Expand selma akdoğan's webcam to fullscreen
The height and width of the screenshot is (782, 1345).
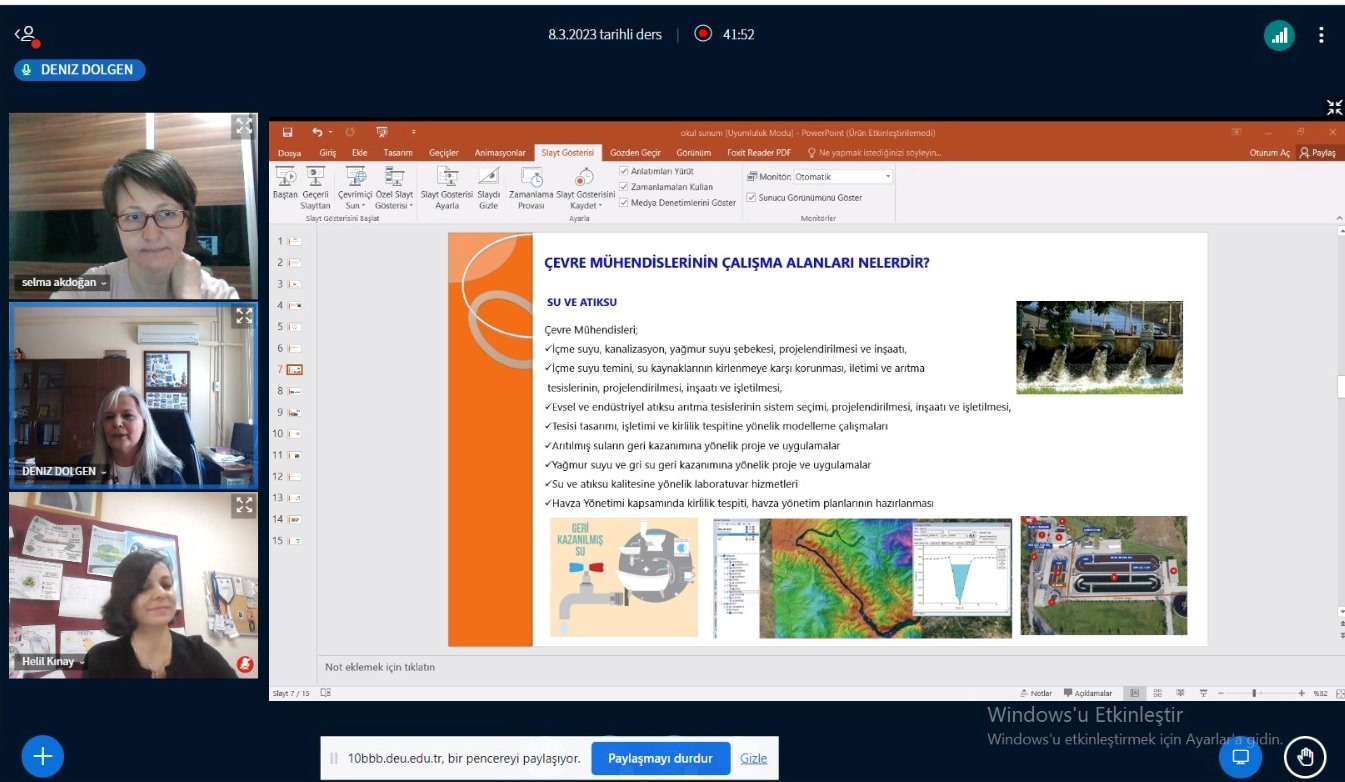[x=244, y=126]
